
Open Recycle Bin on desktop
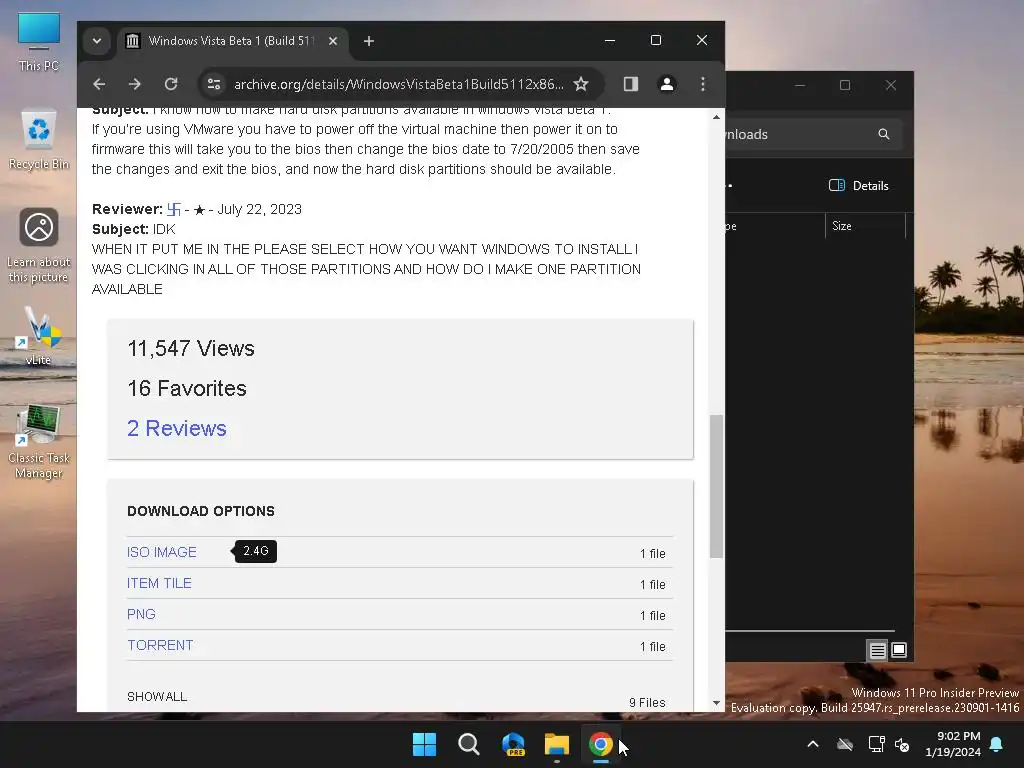coord(39,140)
